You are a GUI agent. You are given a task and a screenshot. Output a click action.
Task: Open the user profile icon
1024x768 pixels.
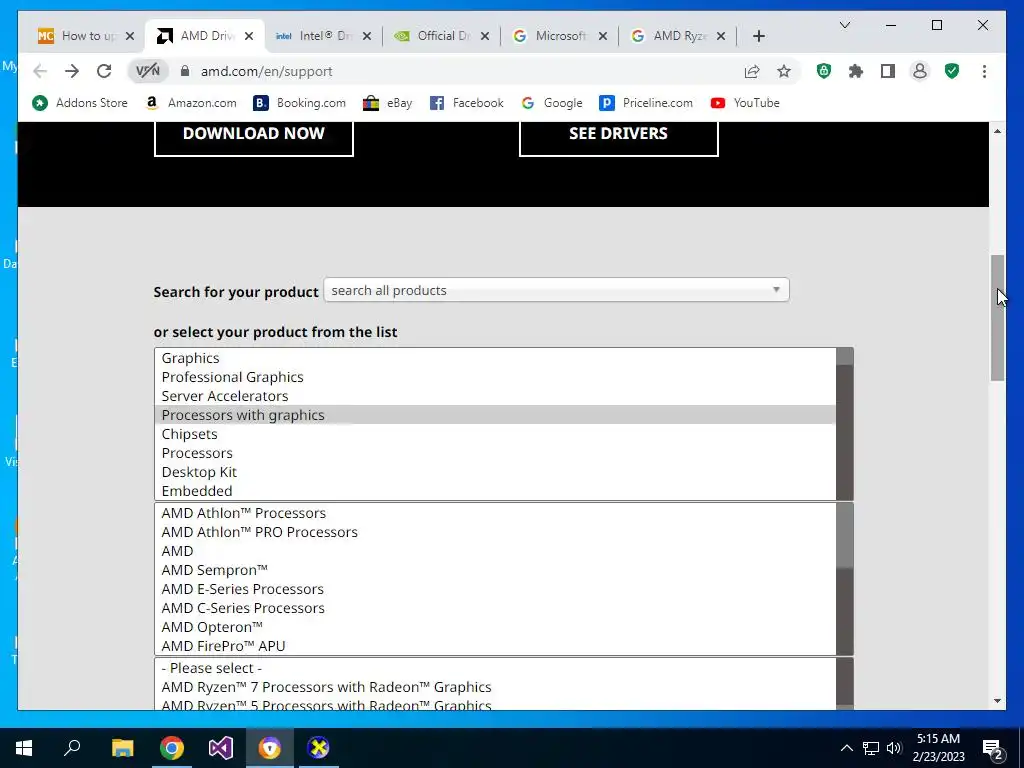point(920,71)
